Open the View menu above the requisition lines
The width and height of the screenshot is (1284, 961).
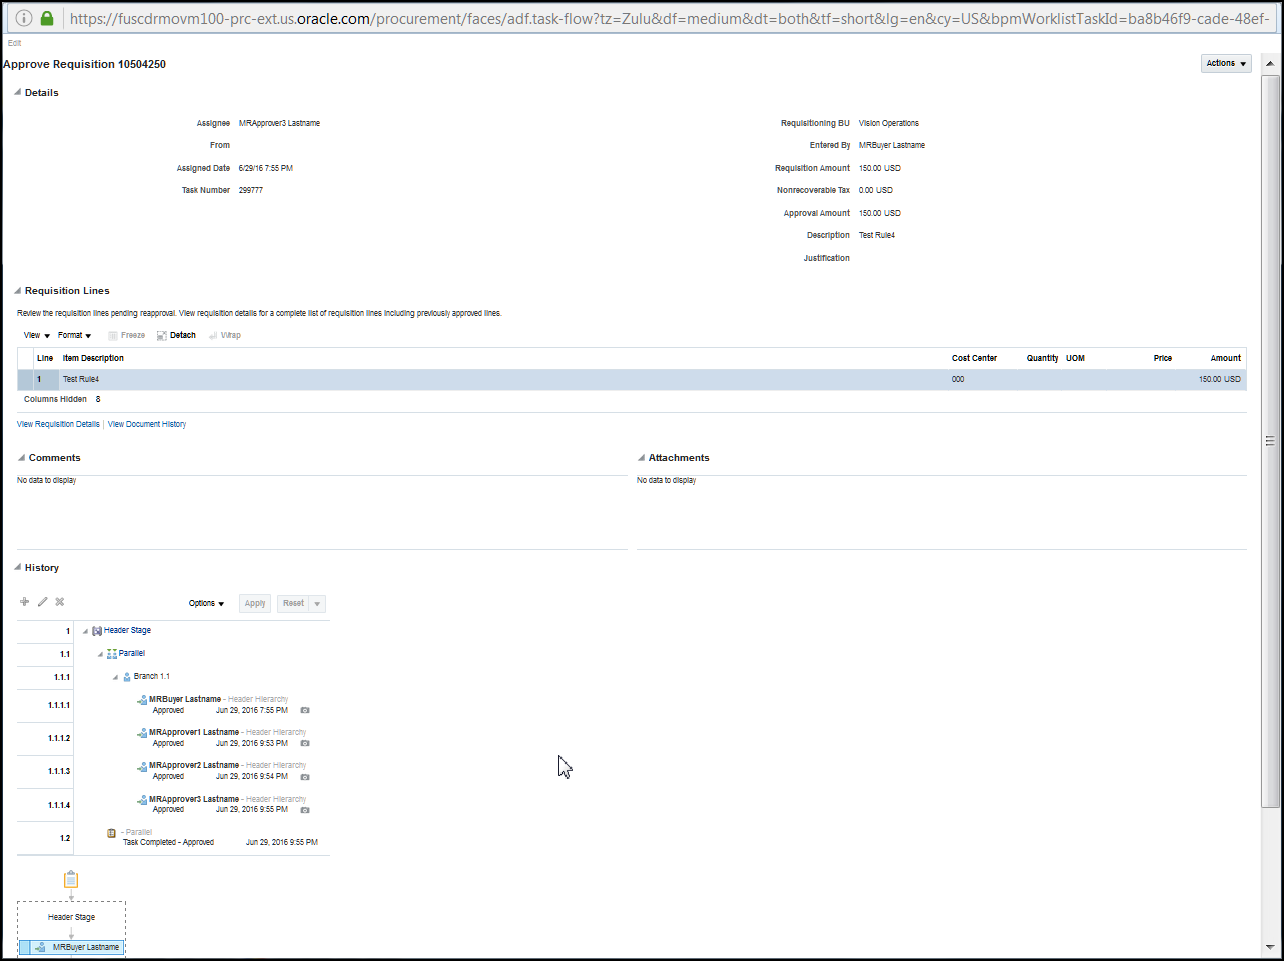coord(35,334)
